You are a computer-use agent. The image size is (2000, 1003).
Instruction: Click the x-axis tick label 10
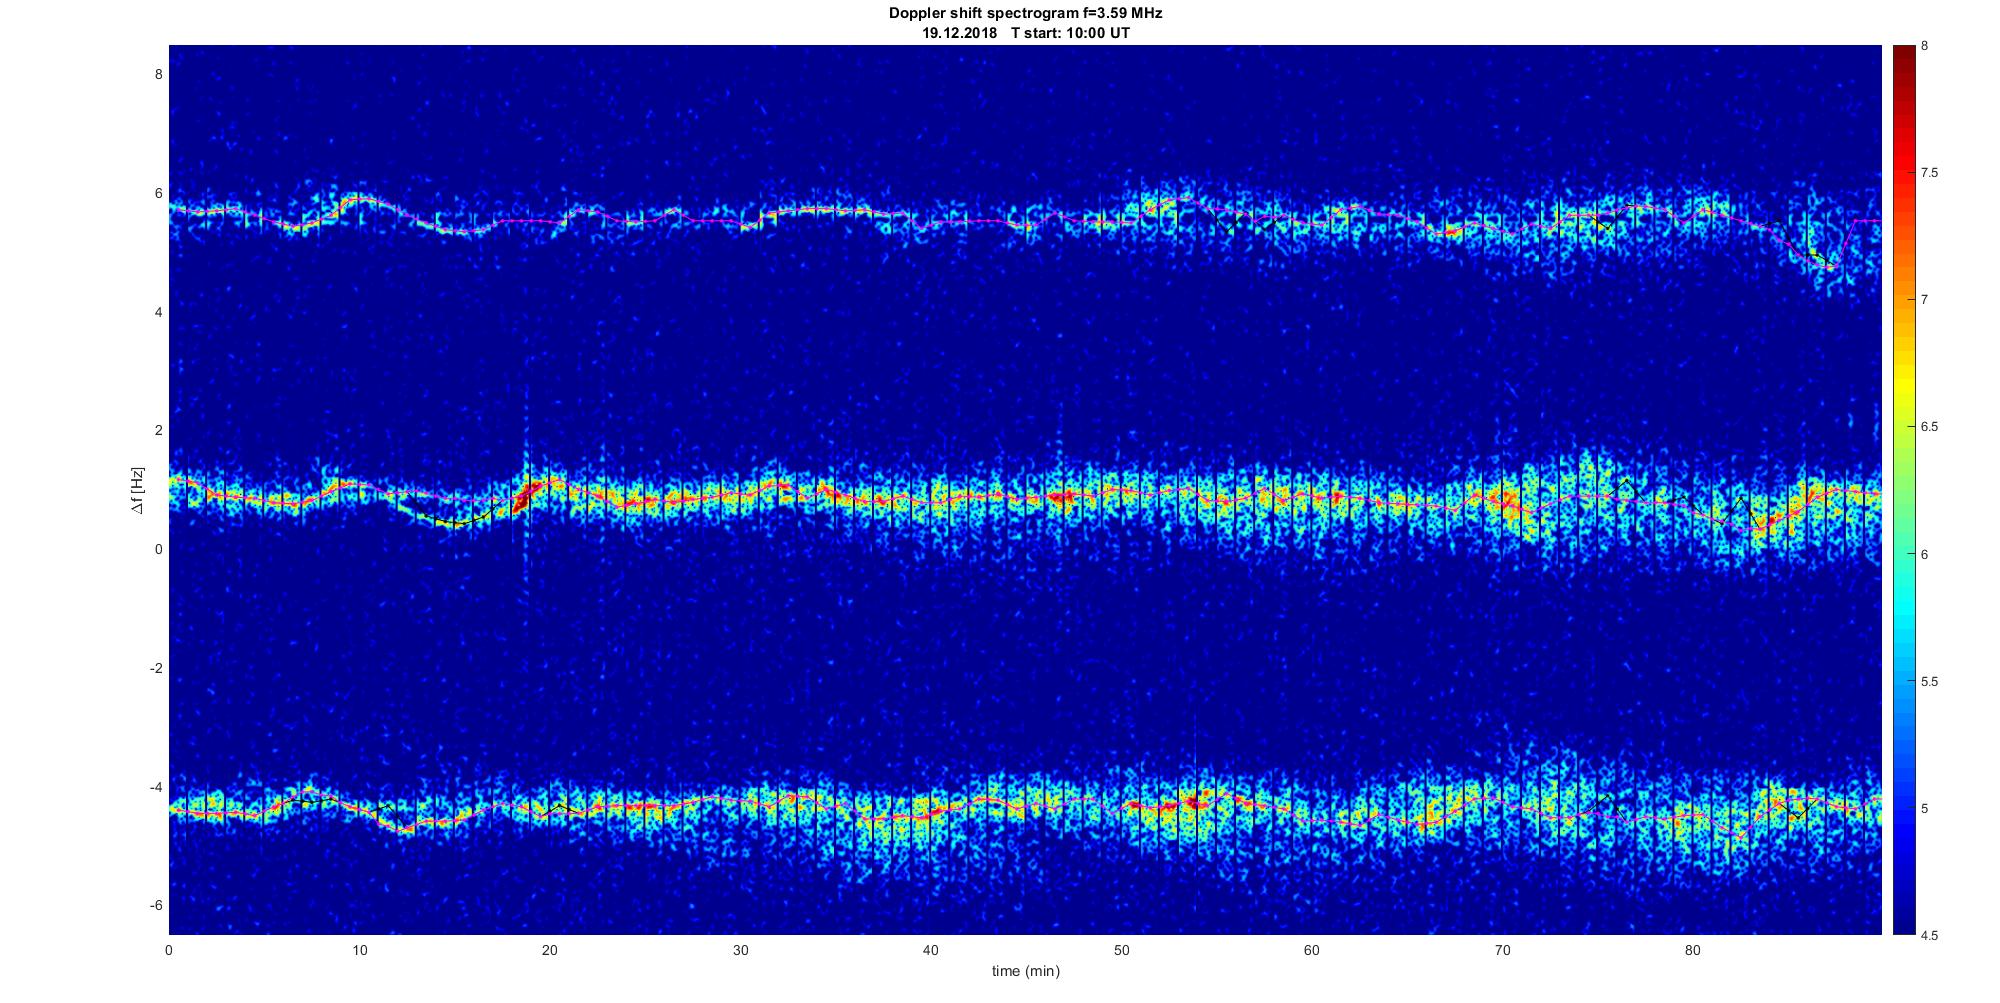pos(359,950)
